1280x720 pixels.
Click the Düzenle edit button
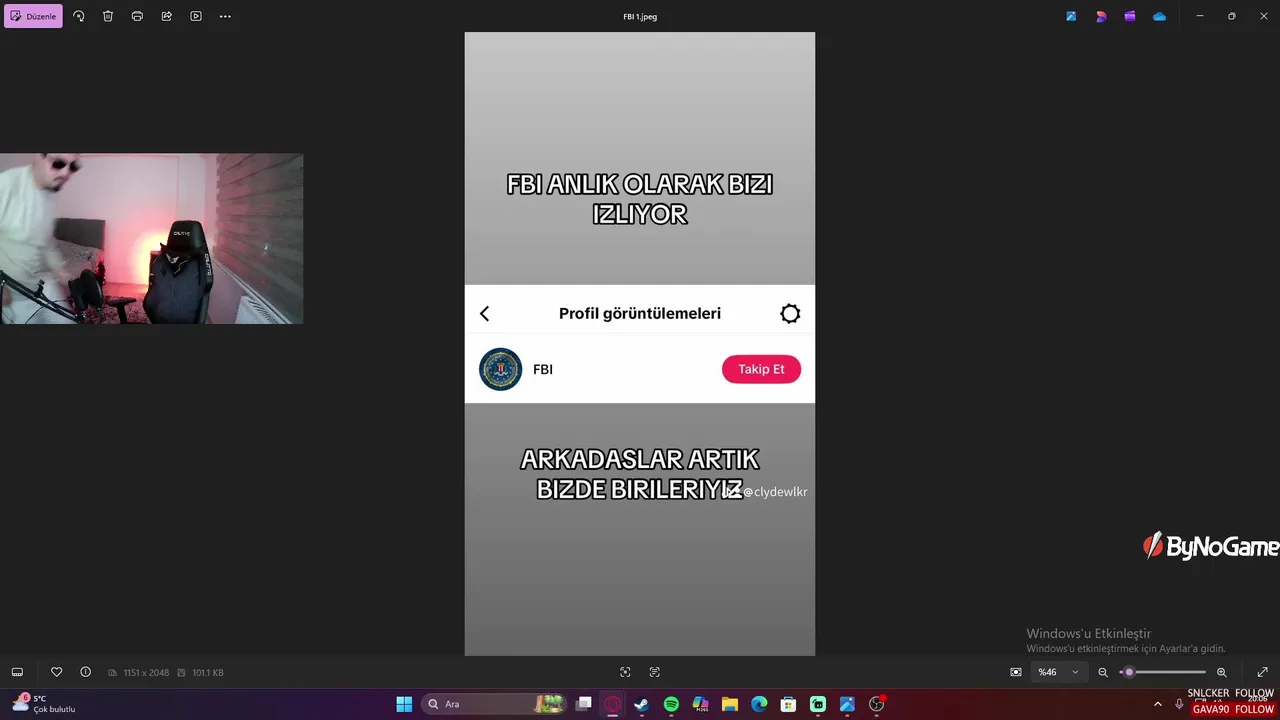(x=33, y=16)
